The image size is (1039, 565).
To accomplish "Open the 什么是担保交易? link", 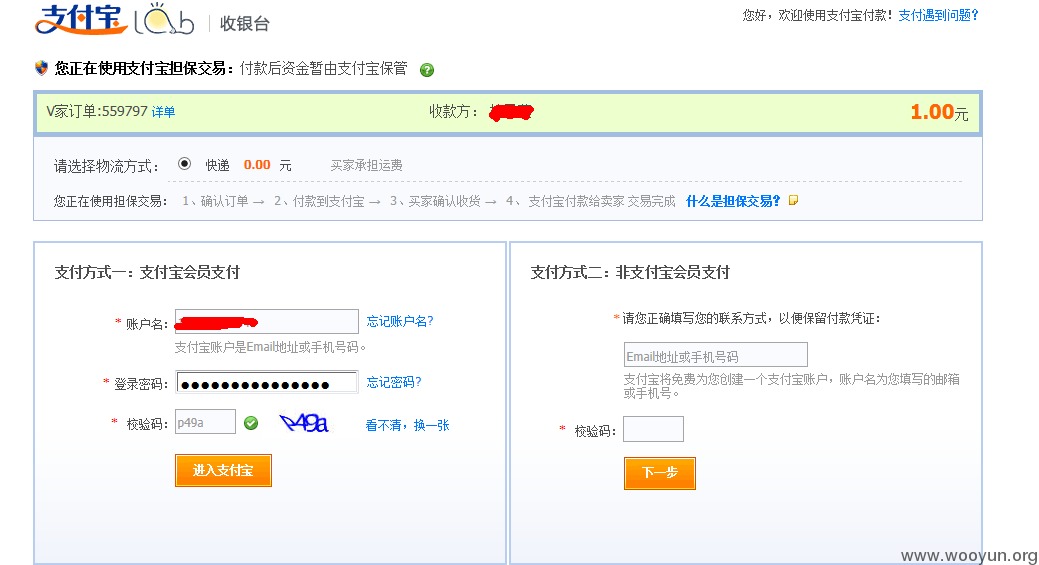I will (x=733, y=201).
